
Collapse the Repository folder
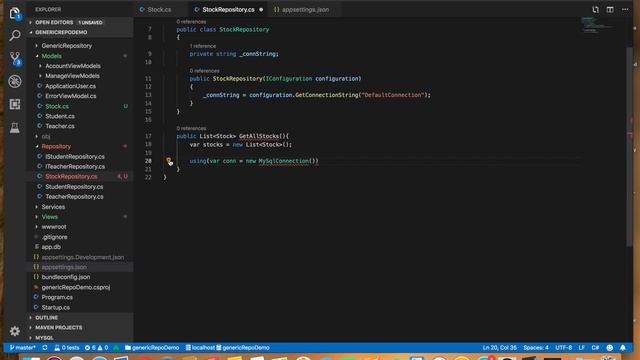pos(56,146)
